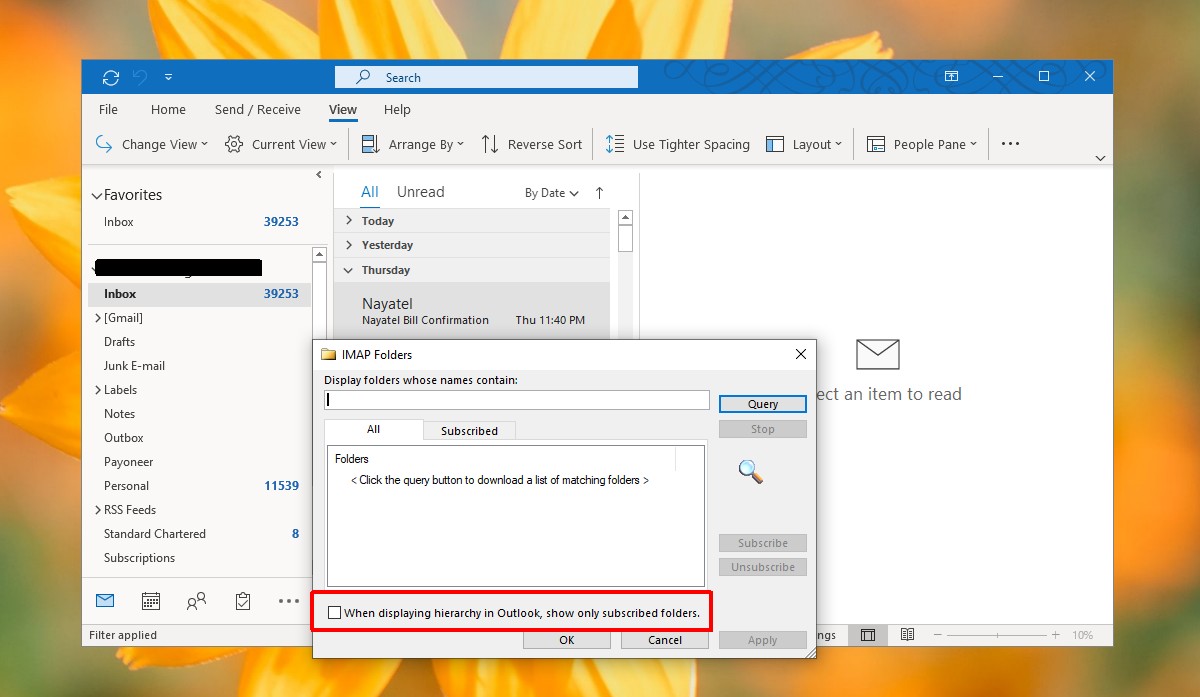Screen dimensions: 1200x697
Task: Switch to Normal view icon in status bar
Action: click(x=868, y=635)
